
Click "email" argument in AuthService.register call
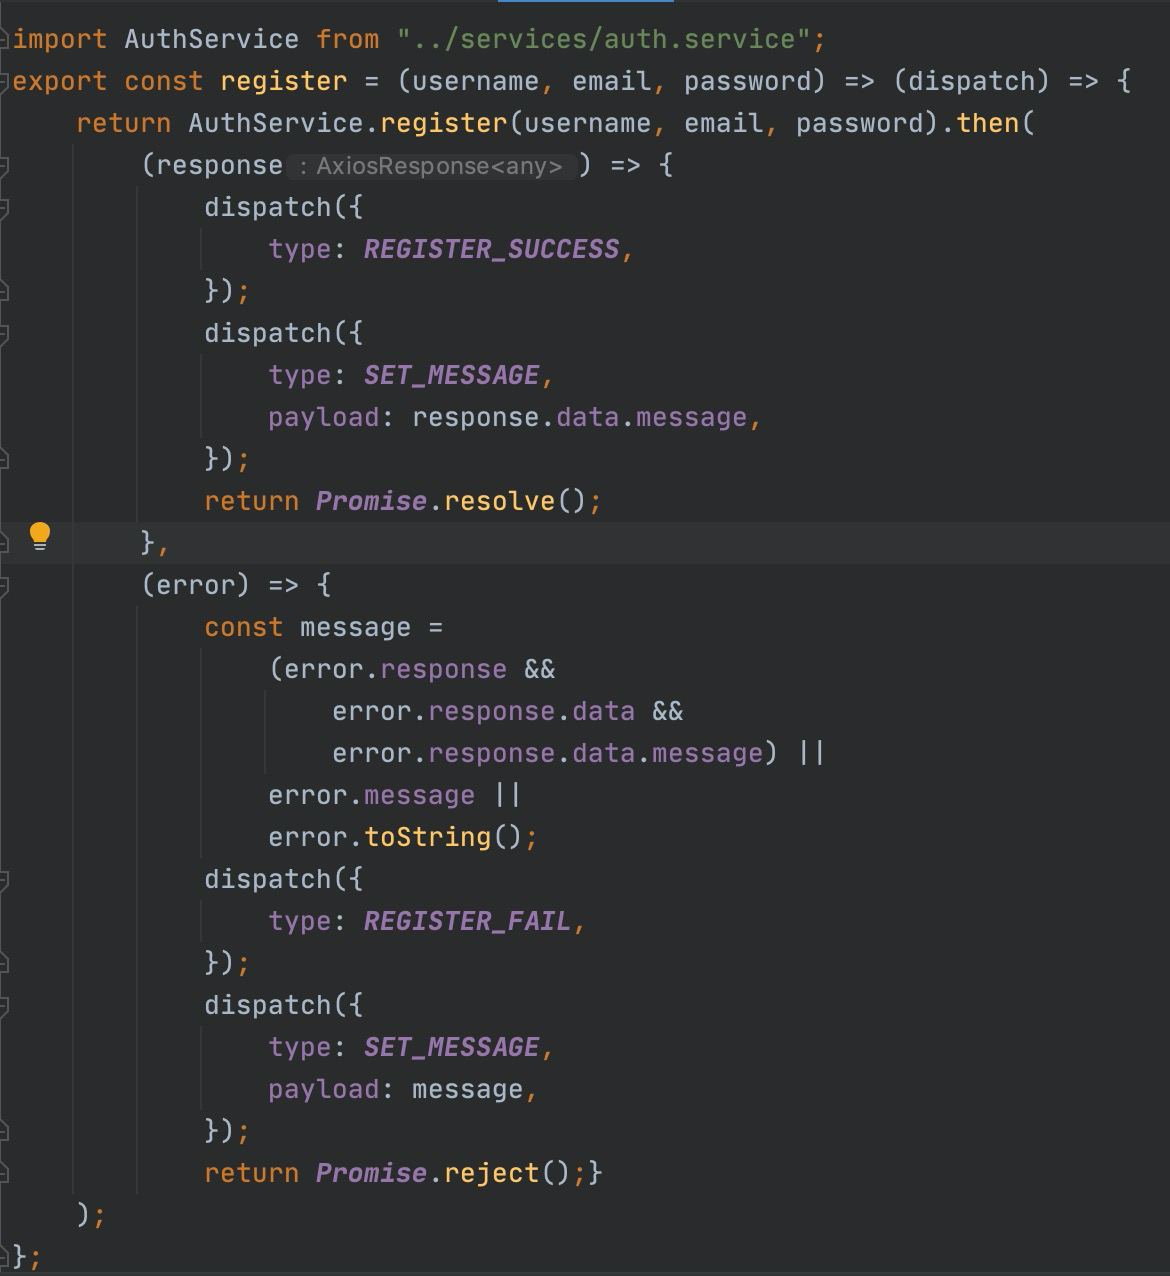723,123
